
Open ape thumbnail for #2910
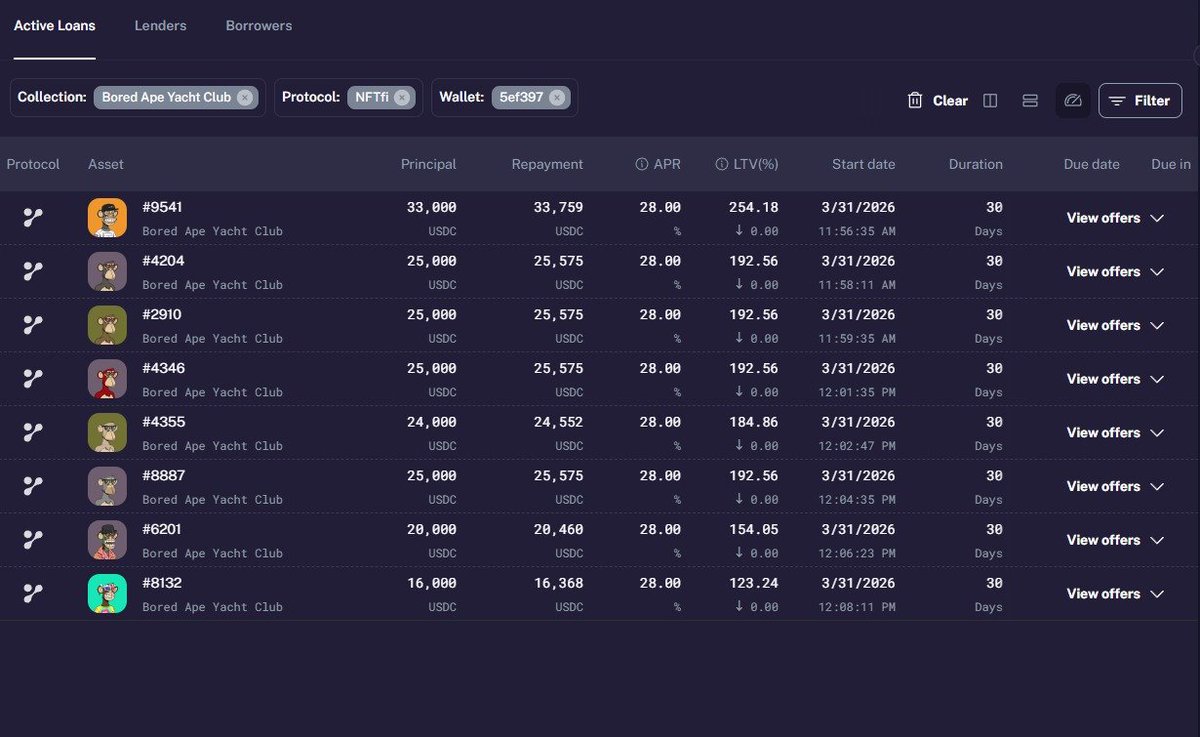tap(107, 325)
